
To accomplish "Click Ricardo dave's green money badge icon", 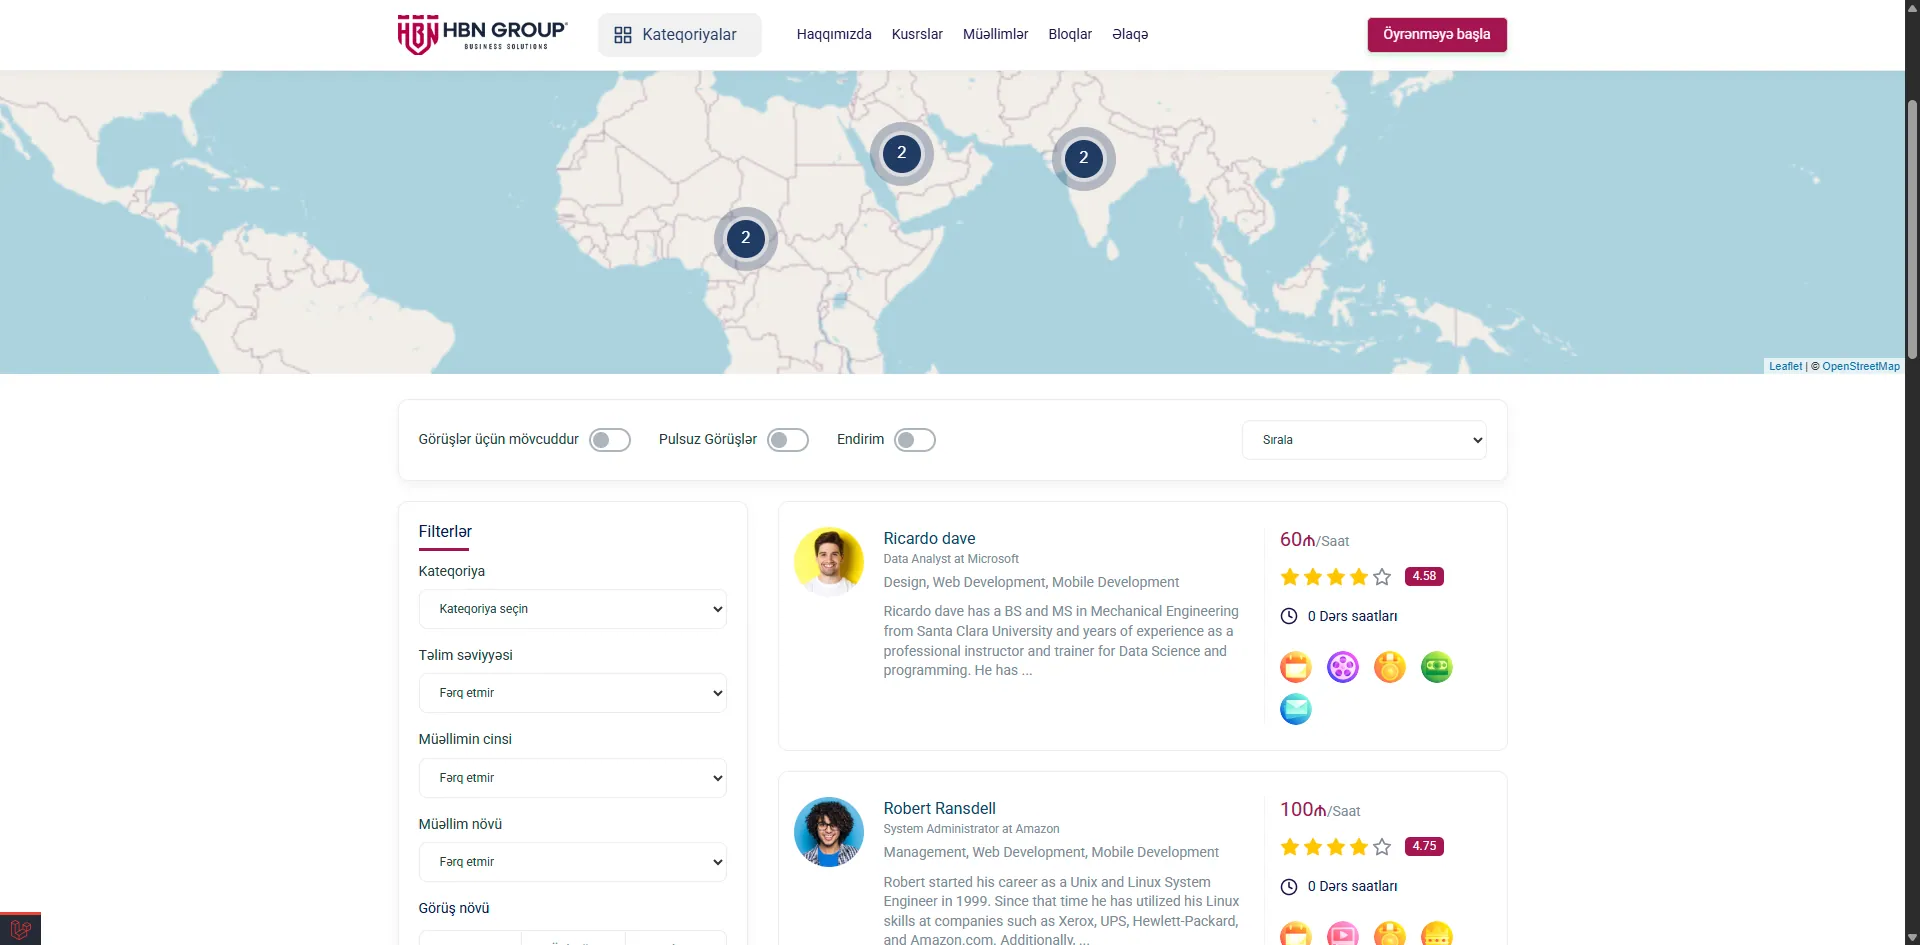I will pos(1436,667).
